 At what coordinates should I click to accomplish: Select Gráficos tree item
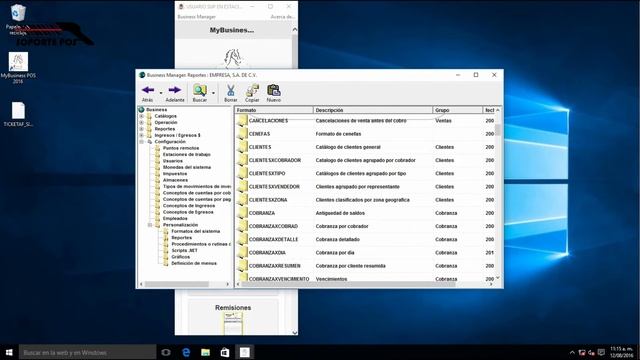180,257
